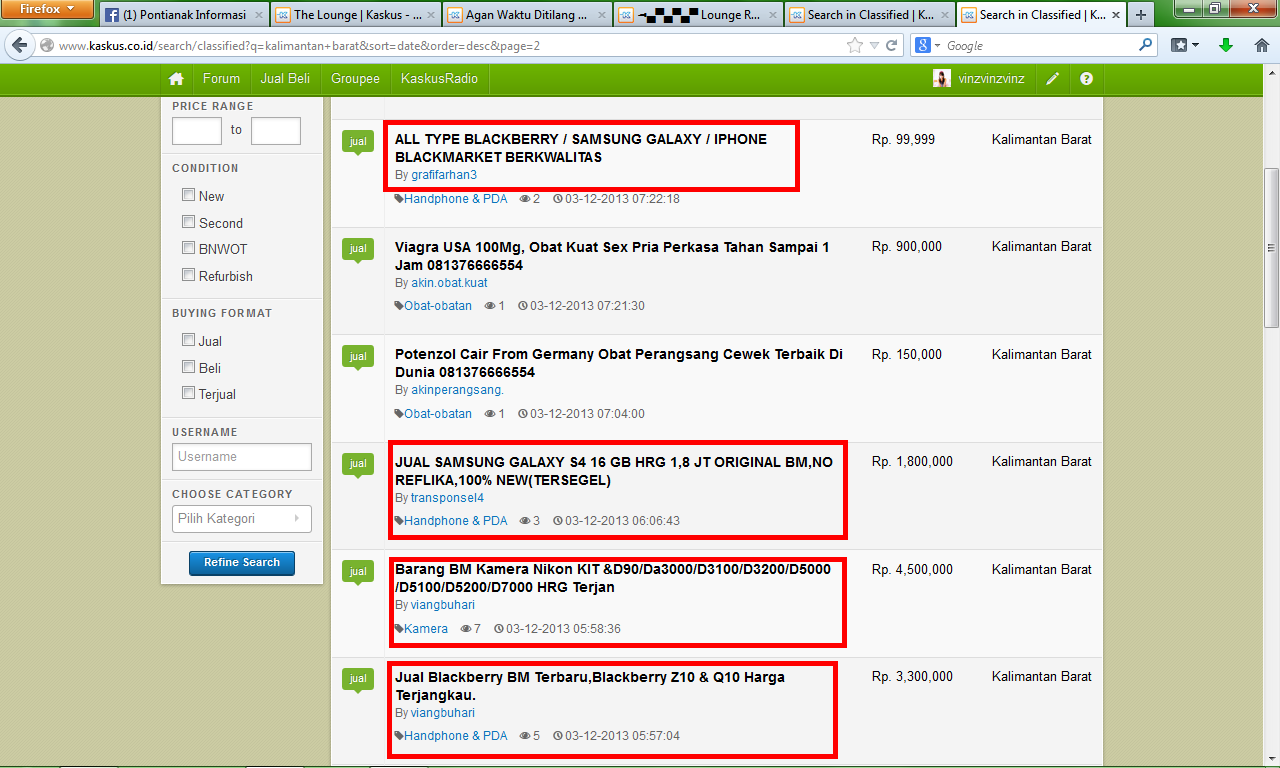1280x768 pixels.
Task: Reload the page with refresh icon
Action: tap(891, 45)
